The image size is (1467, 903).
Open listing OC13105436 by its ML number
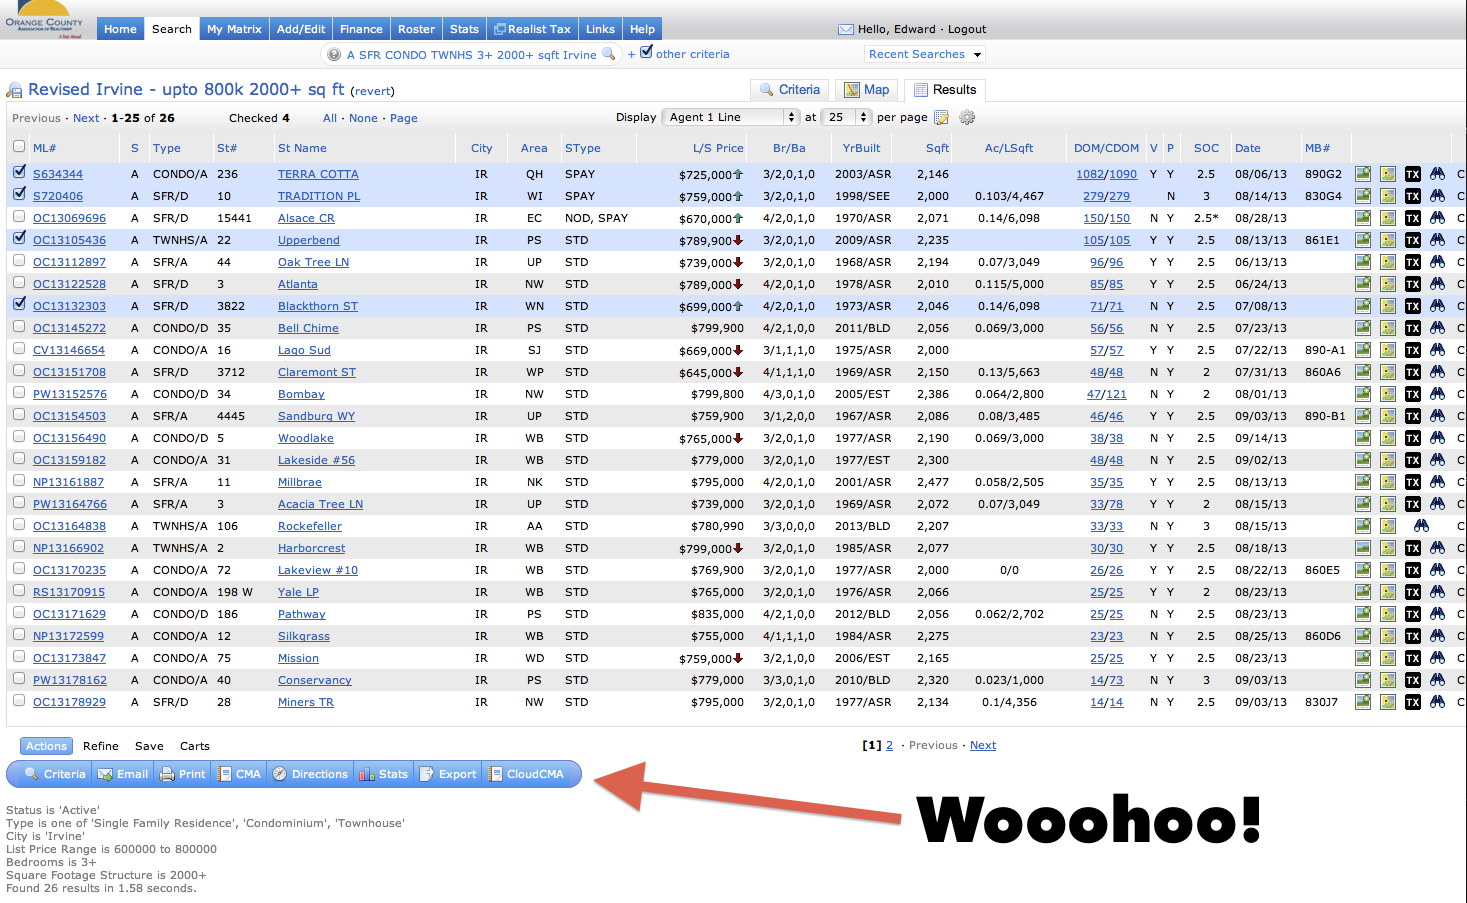[69, 239]
